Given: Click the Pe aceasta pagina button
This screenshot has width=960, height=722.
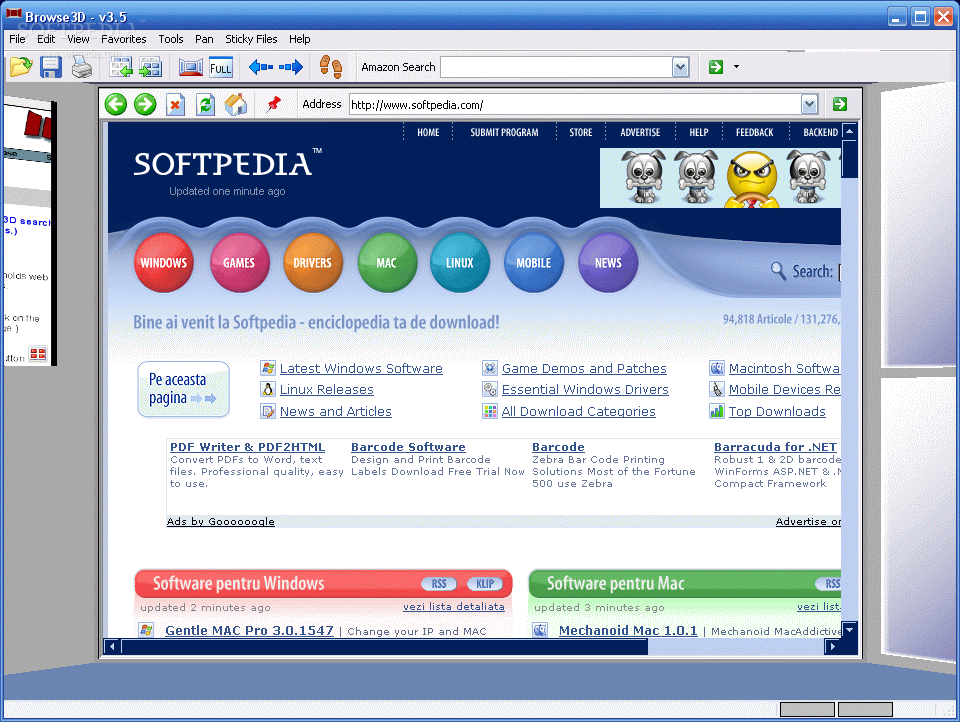Looking at the screenshot, I should pyautogui.click(x=183, y=389).
